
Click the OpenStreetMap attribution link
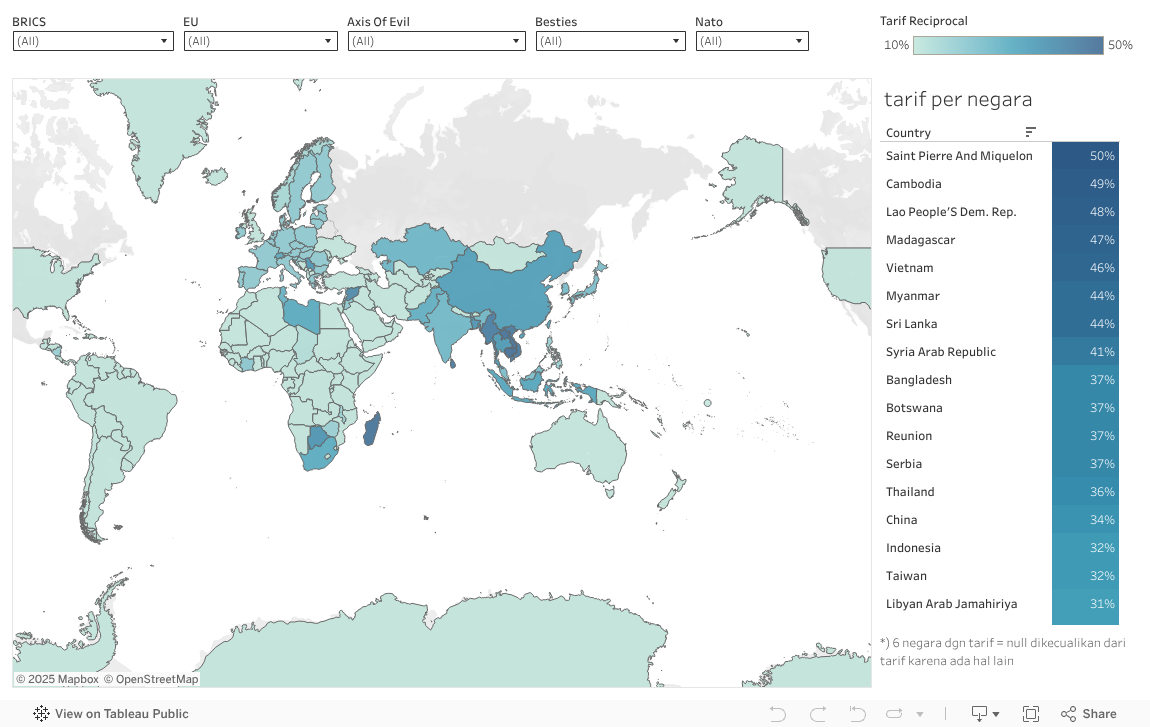(x=151, y=679)
